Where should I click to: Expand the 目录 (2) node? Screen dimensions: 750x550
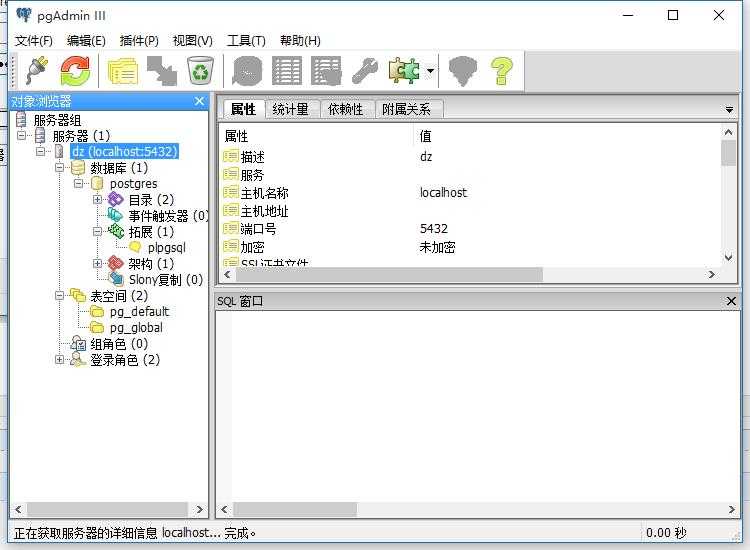point(98,199)
